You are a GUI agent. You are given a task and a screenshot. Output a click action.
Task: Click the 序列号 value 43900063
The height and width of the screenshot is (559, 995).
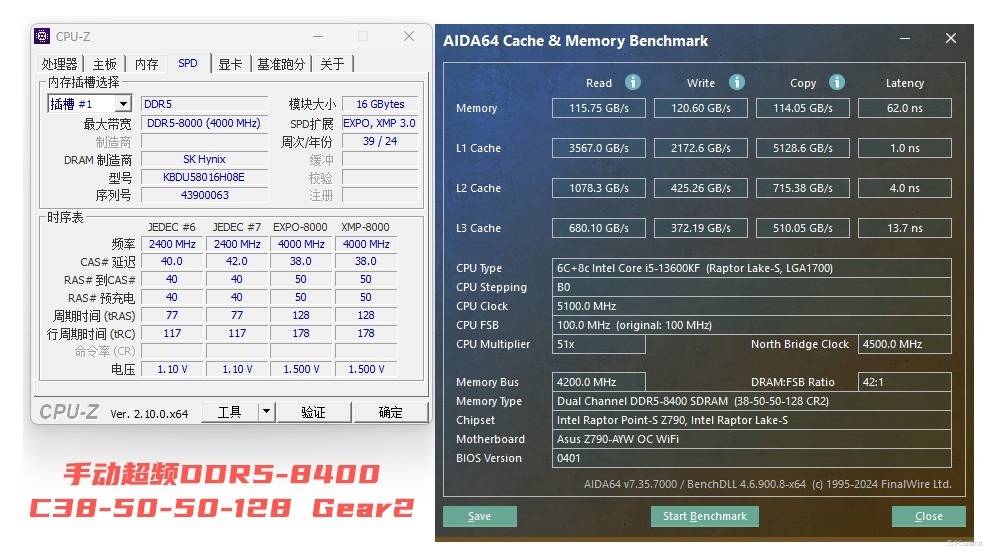(204, 195)
